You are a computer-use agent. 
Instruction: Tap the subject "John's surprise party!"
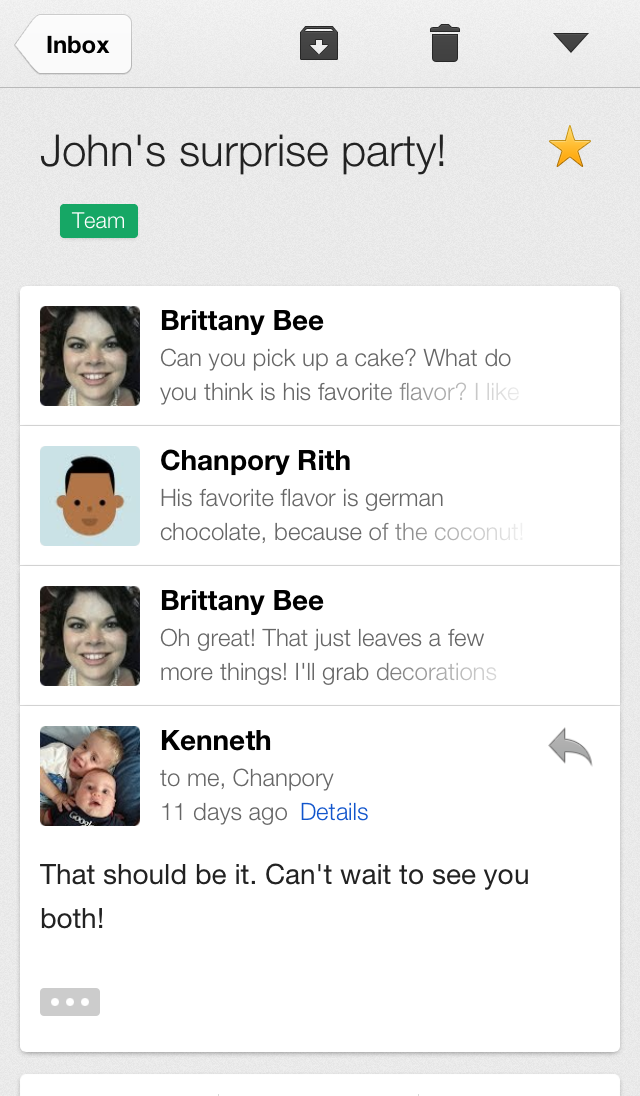(243, 152)
